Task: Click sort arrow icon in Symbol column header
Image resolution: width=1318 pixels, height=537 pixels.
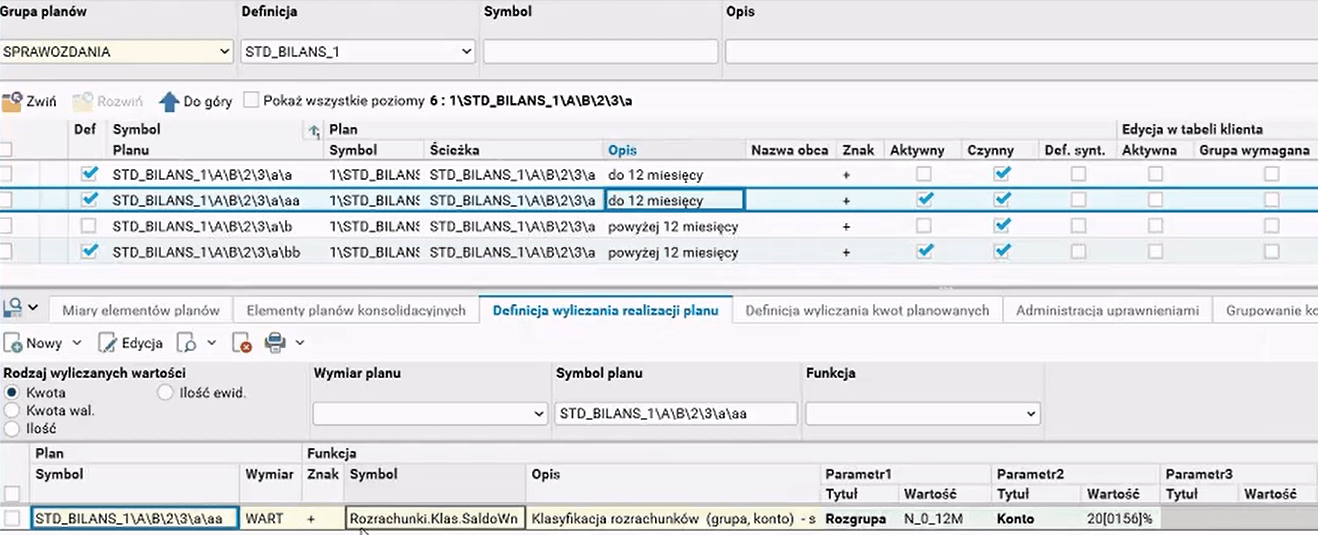Action: click(313, 130)
